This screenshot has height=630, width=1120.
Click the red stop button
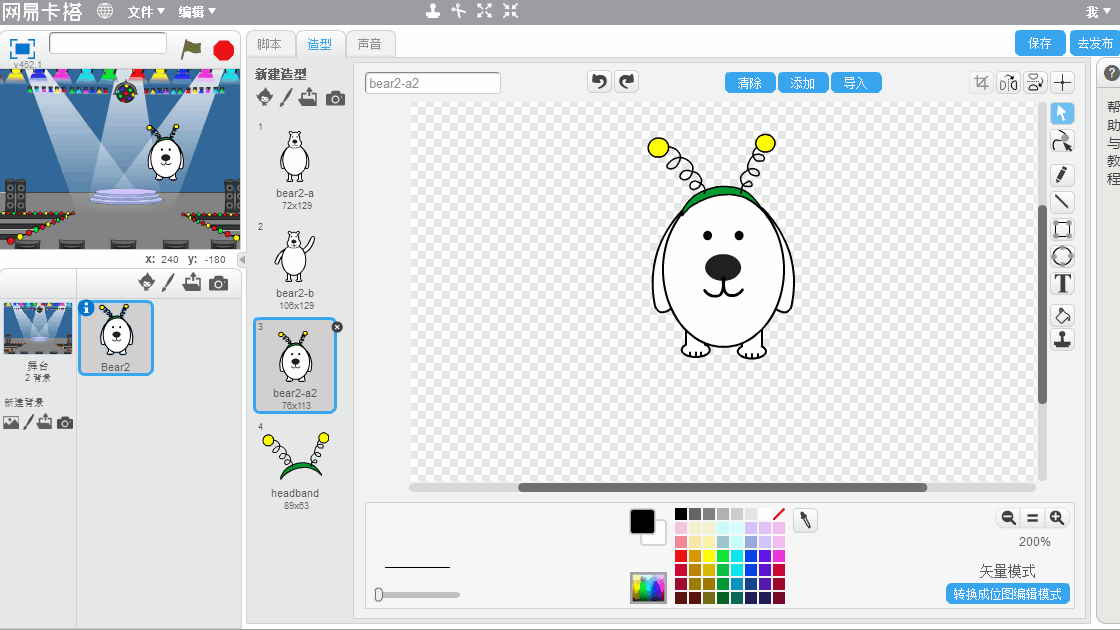pos(224,50)
